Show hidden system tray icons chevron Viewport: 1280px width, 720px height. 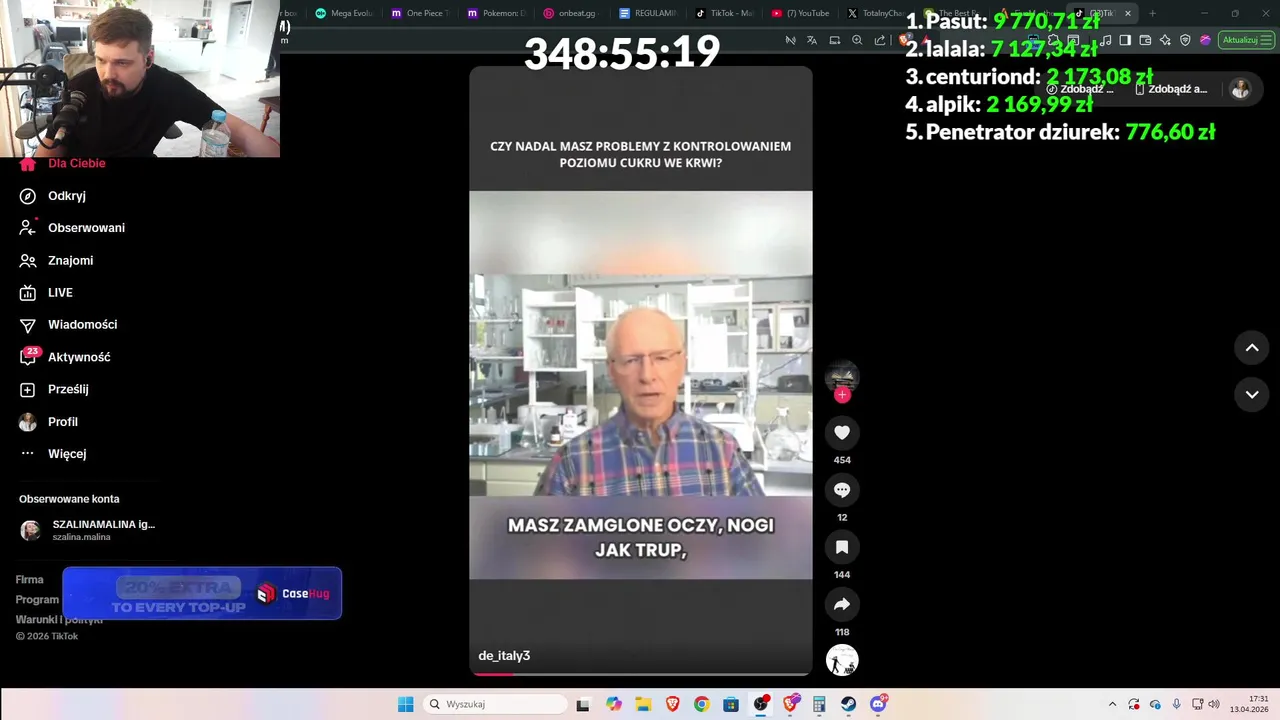coord(1114,704)
